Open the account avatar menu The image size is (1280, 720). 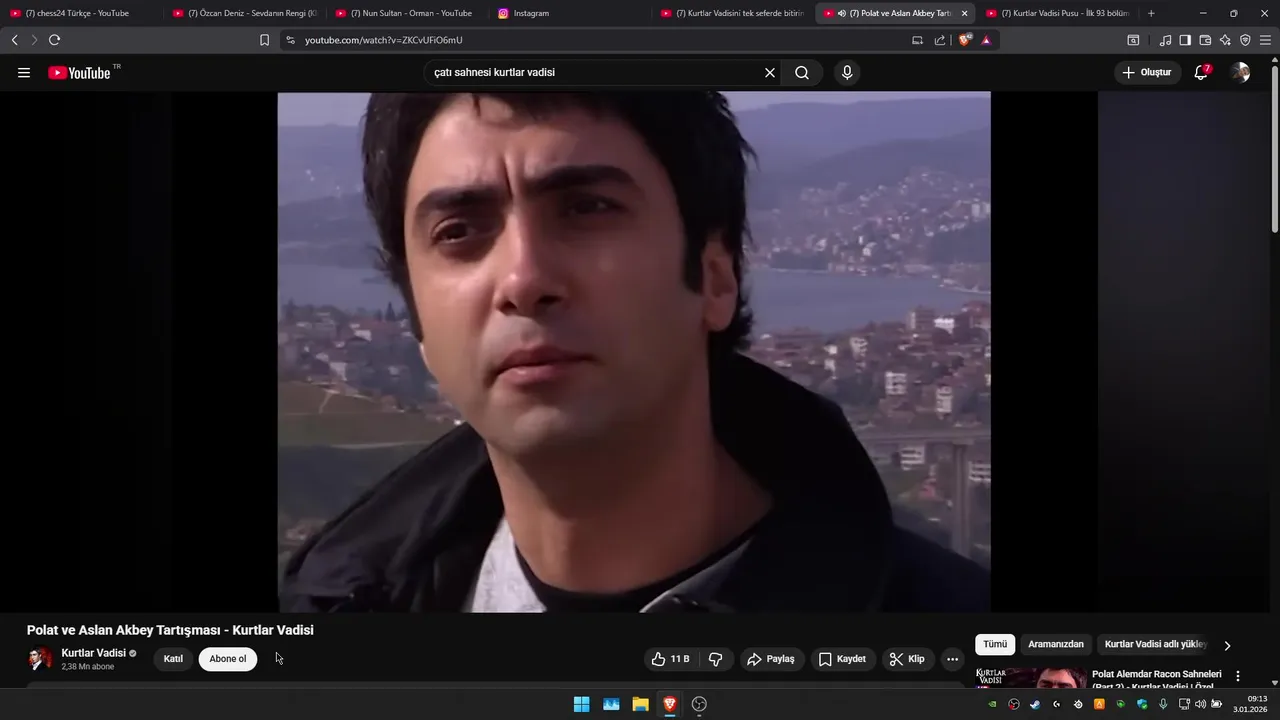(x=1240, y=72)
